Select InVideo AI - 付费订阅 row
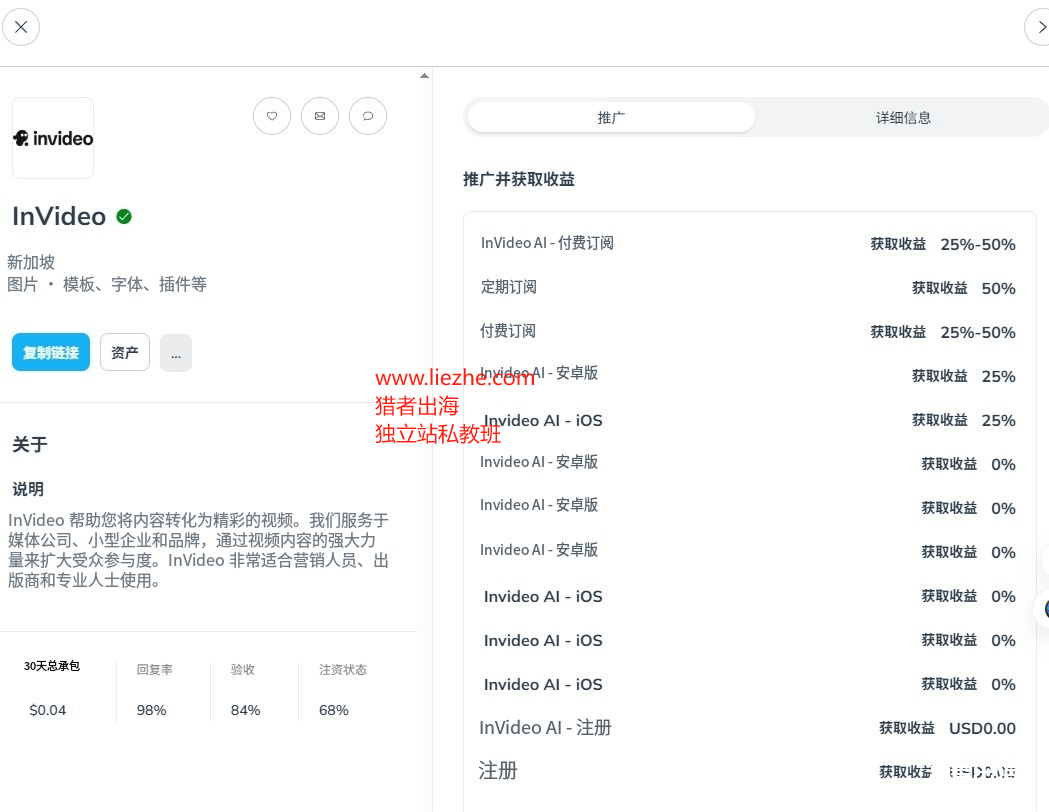 (748, 243)
